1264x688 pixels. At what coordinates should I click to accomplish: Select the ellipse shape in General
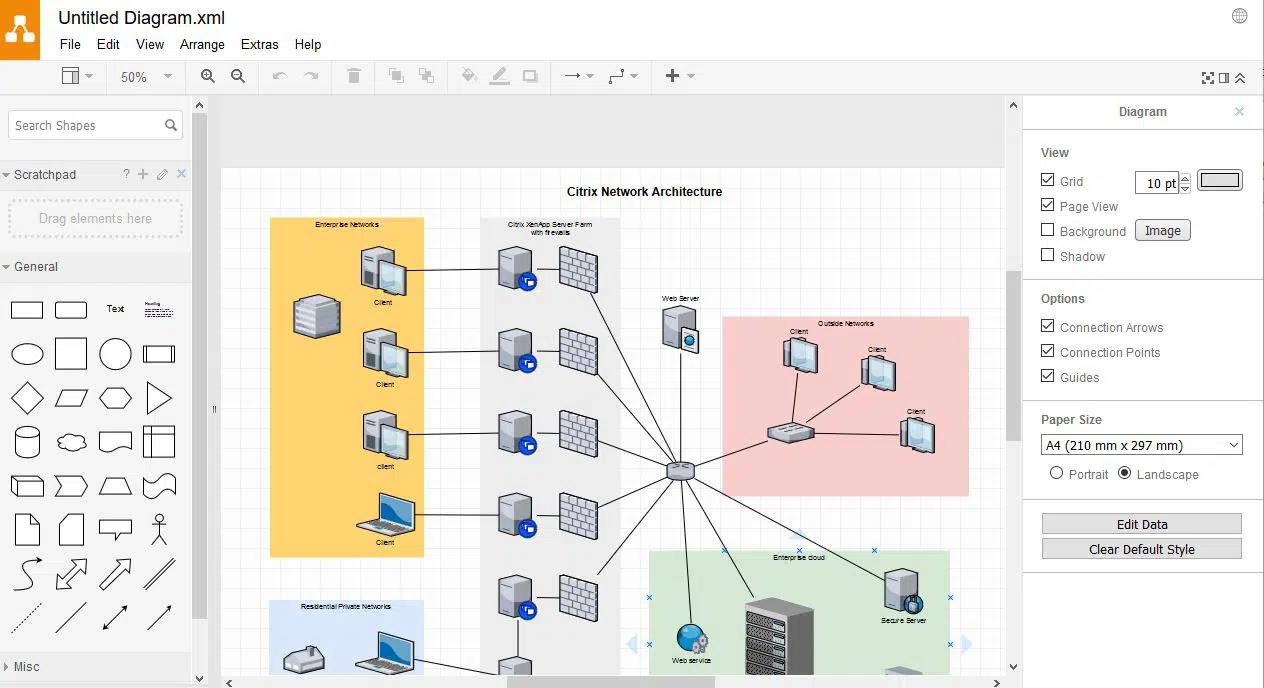pos(27,354)
